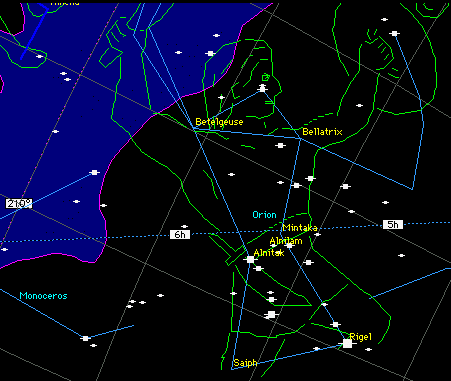Click the Rigel star marker
The height and width of the screenshot is (381, 451).
347,343
